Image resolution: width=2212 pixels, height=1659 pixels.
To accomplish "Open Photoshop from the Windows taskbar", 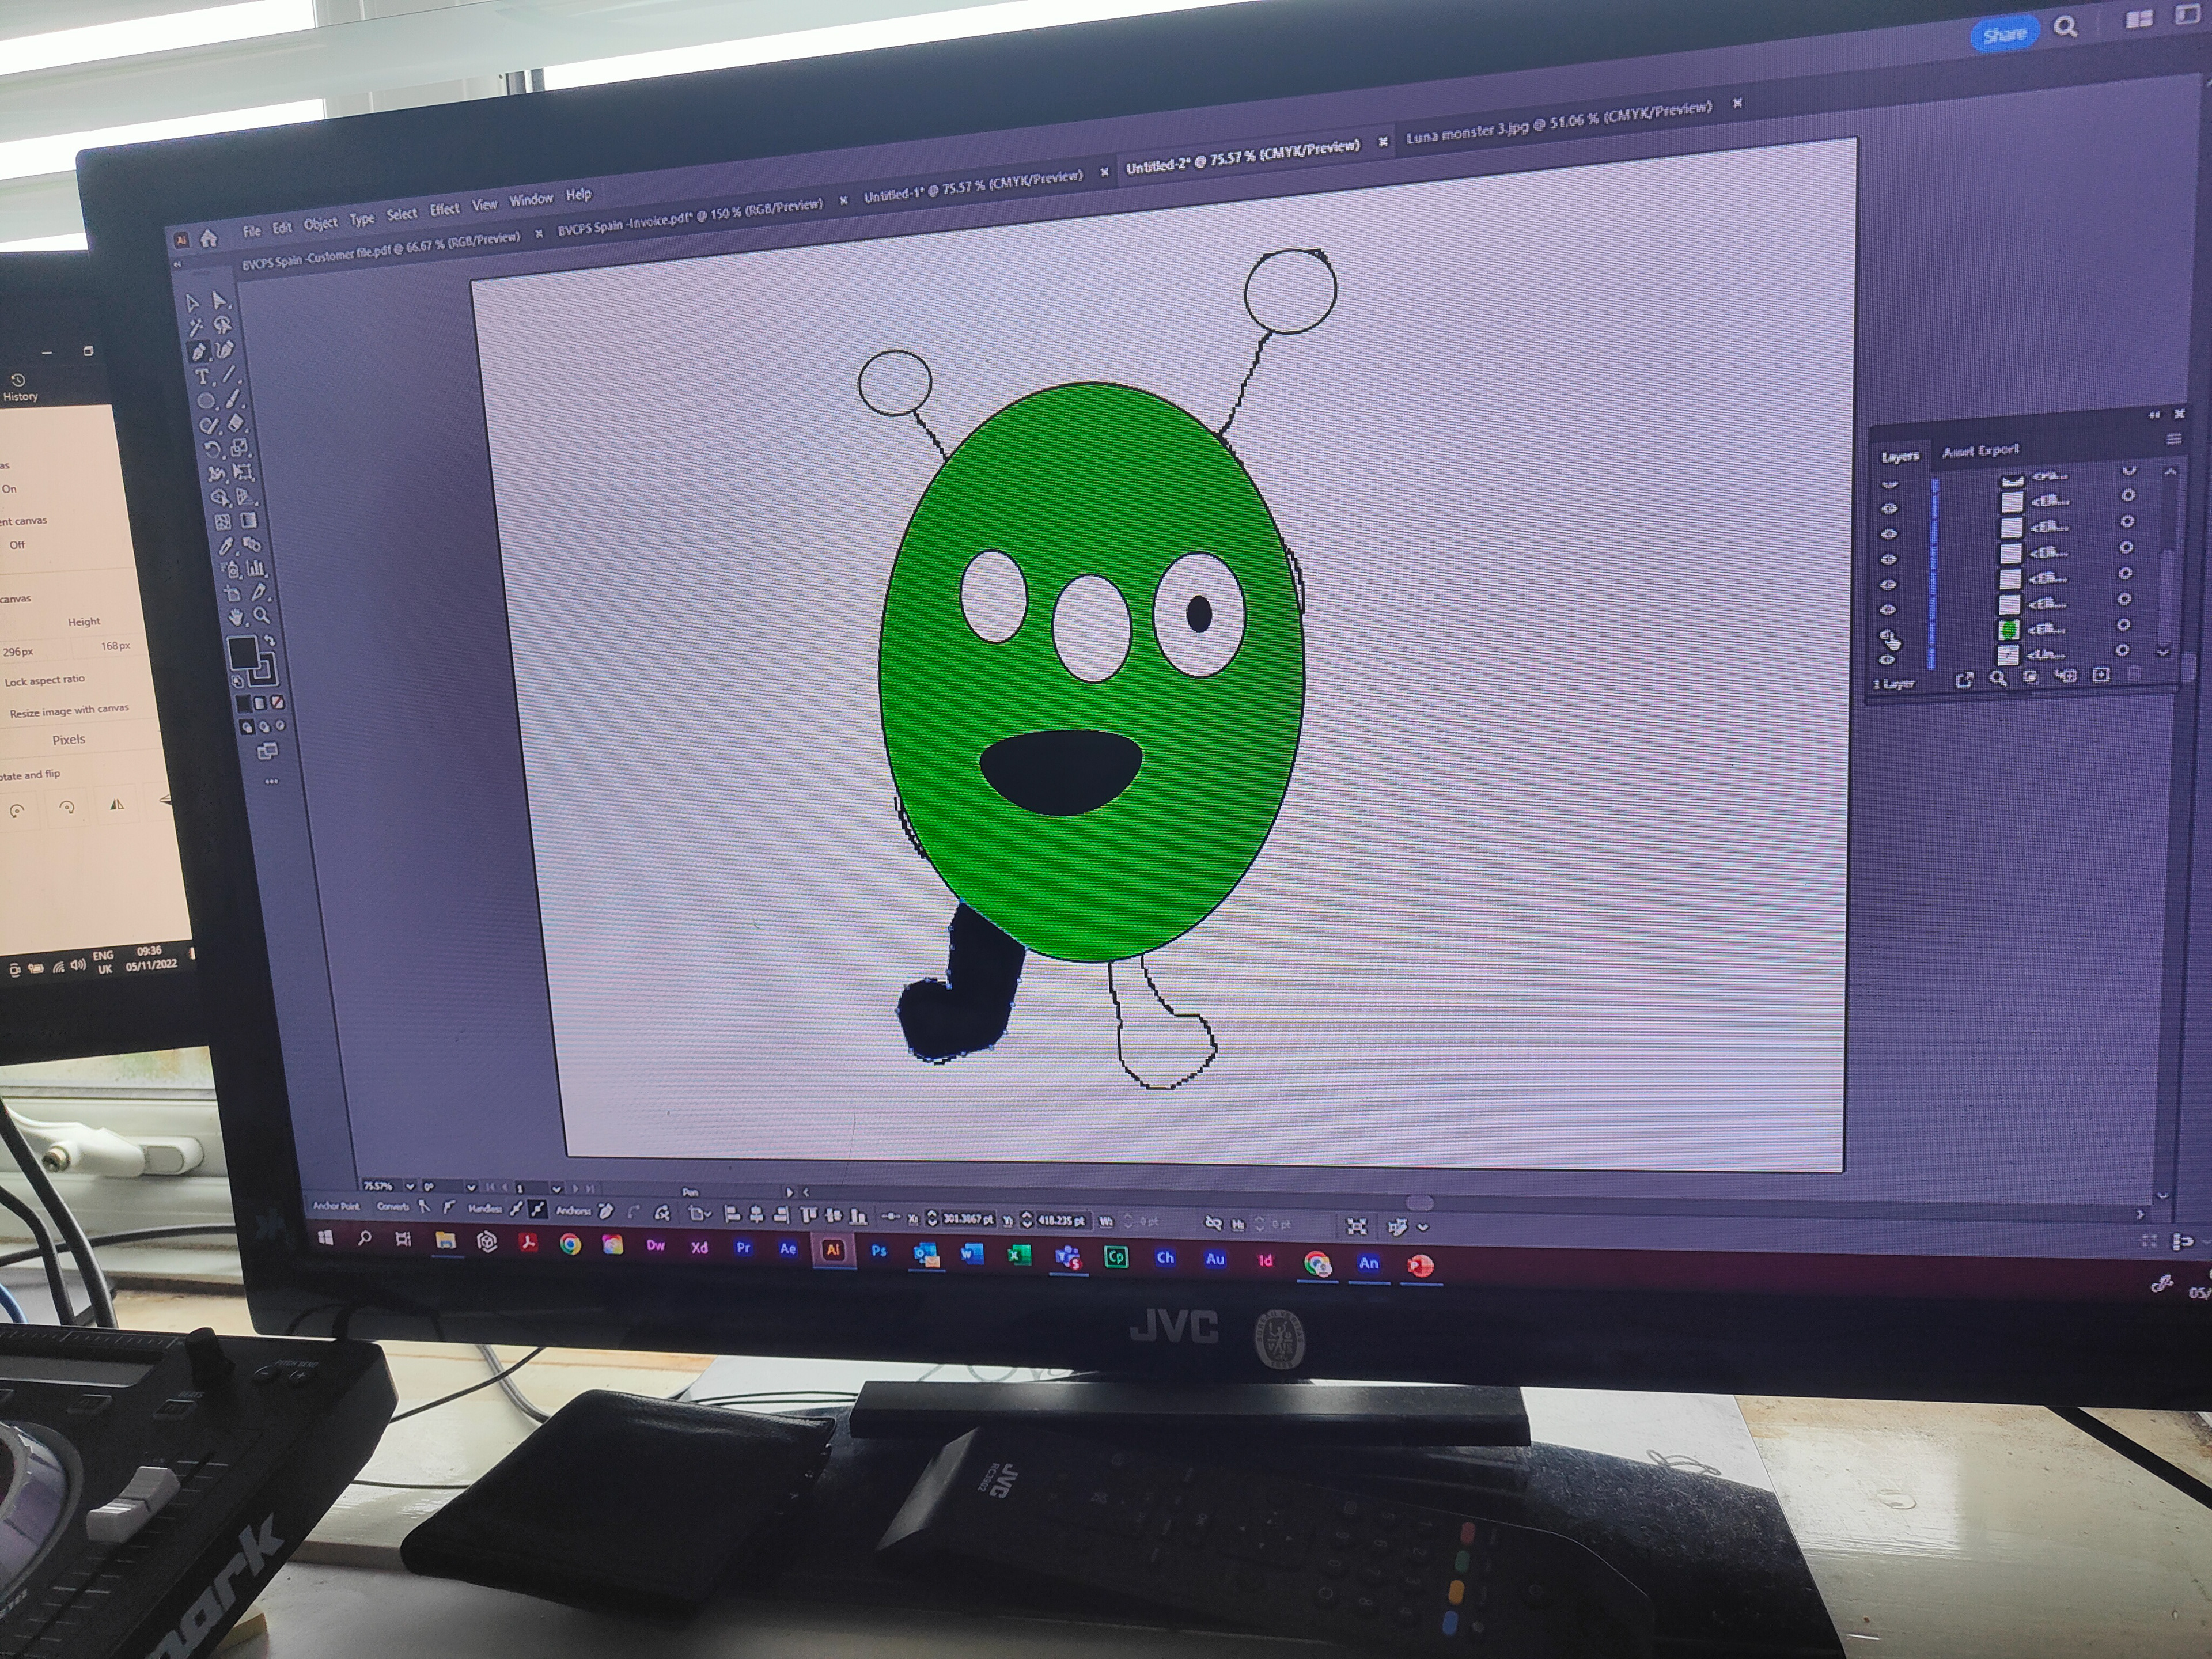I will (878, 1251).
